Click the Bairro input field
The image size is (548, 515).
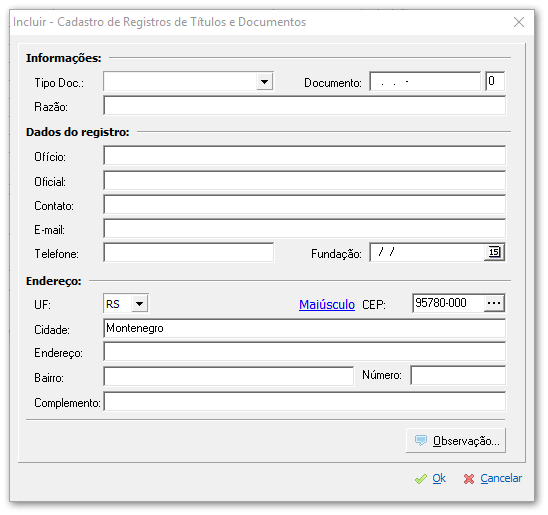(x=229, y=377)
